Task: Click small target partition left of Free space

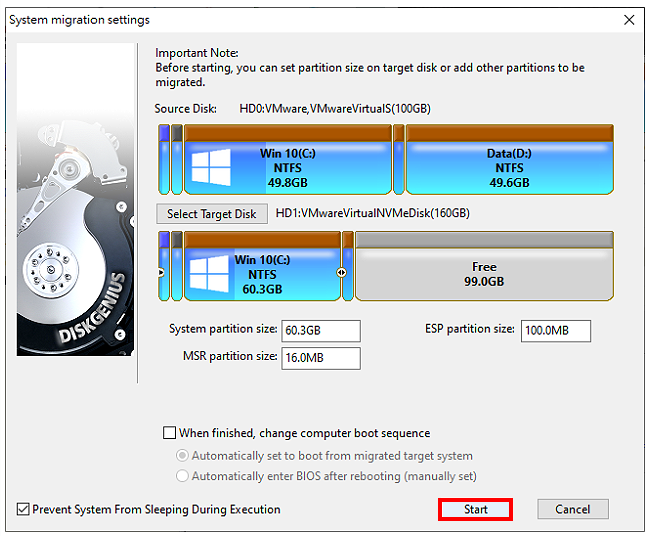Action: 348,266
